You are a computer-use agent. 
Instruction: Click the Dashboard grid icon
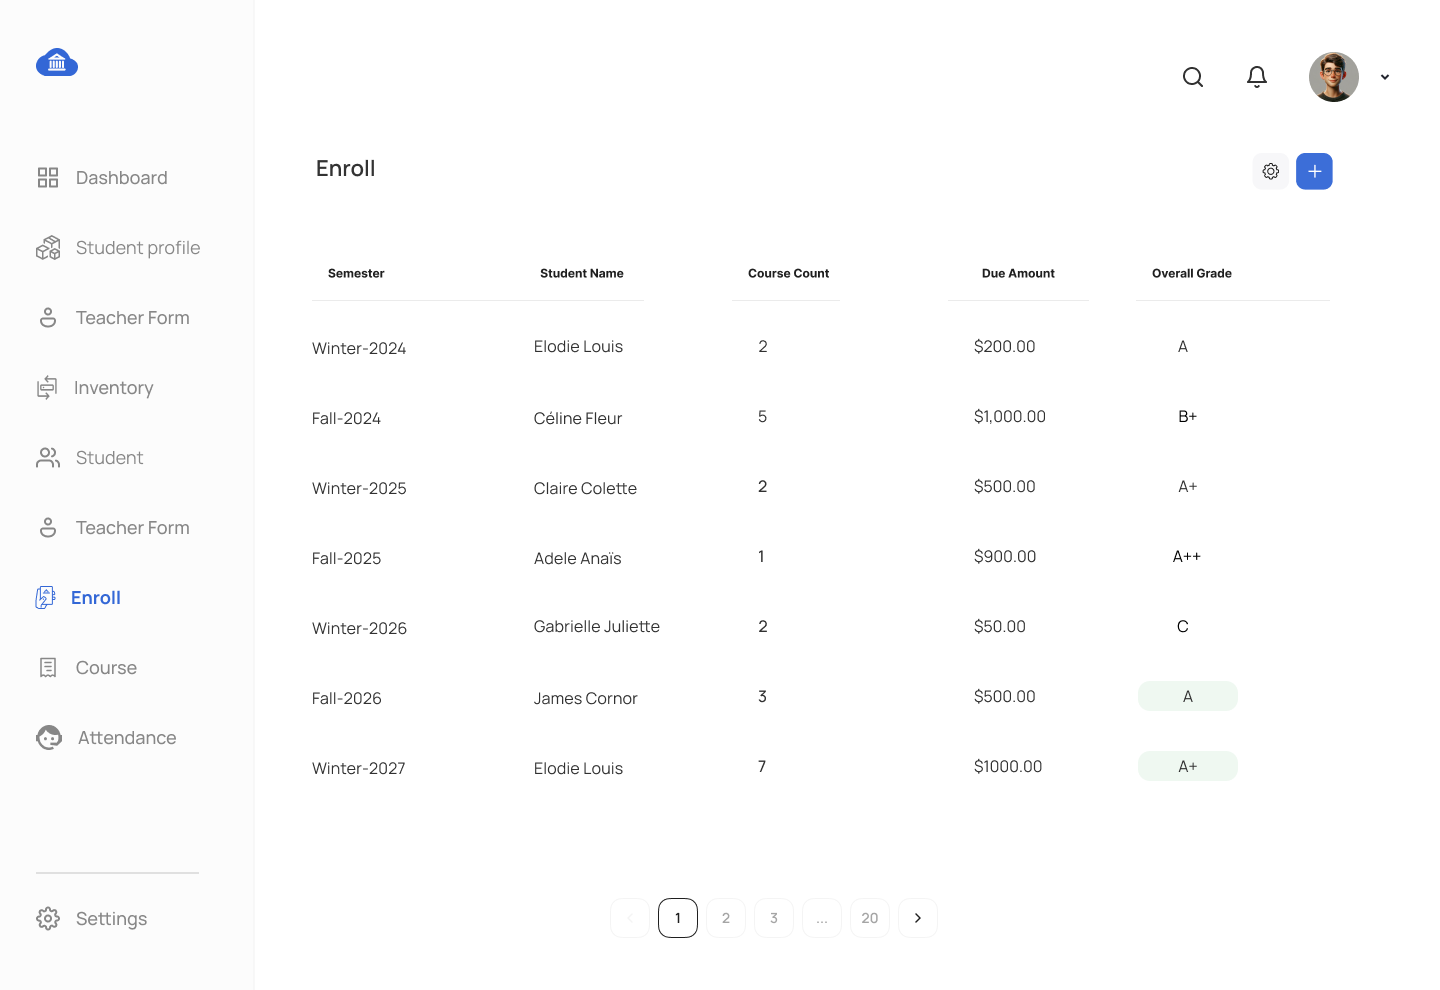[48, 178]
